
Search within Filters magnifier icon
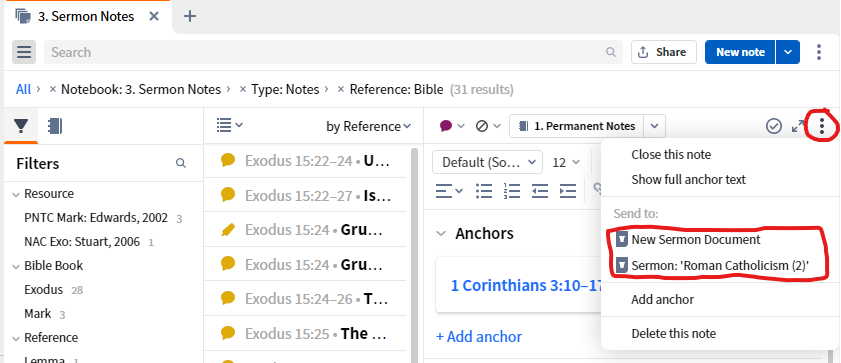181,163
